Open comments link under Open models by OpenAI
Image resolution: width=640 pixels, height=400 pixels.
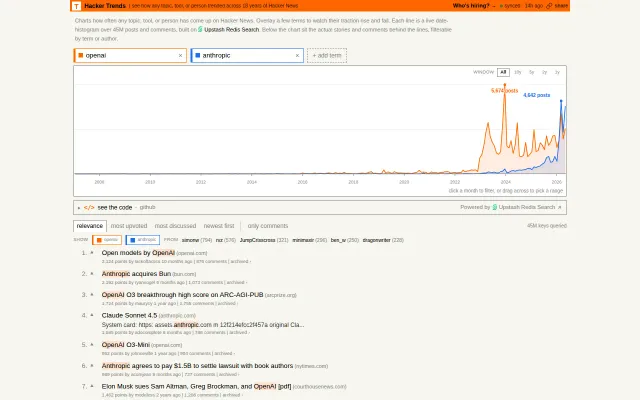click(x=211, y=261)
